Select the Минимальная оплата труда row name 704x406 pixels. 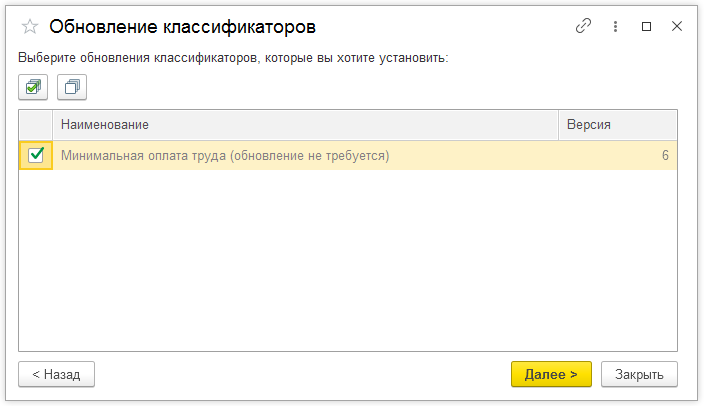[x=225, y=155]
